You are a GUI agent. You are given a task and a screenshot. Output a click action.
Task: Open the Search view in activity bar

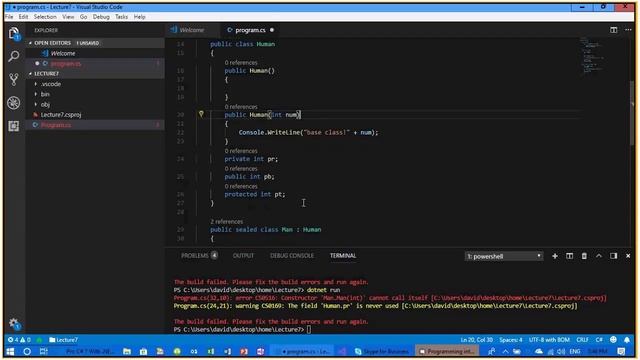(x=14, y=56)
